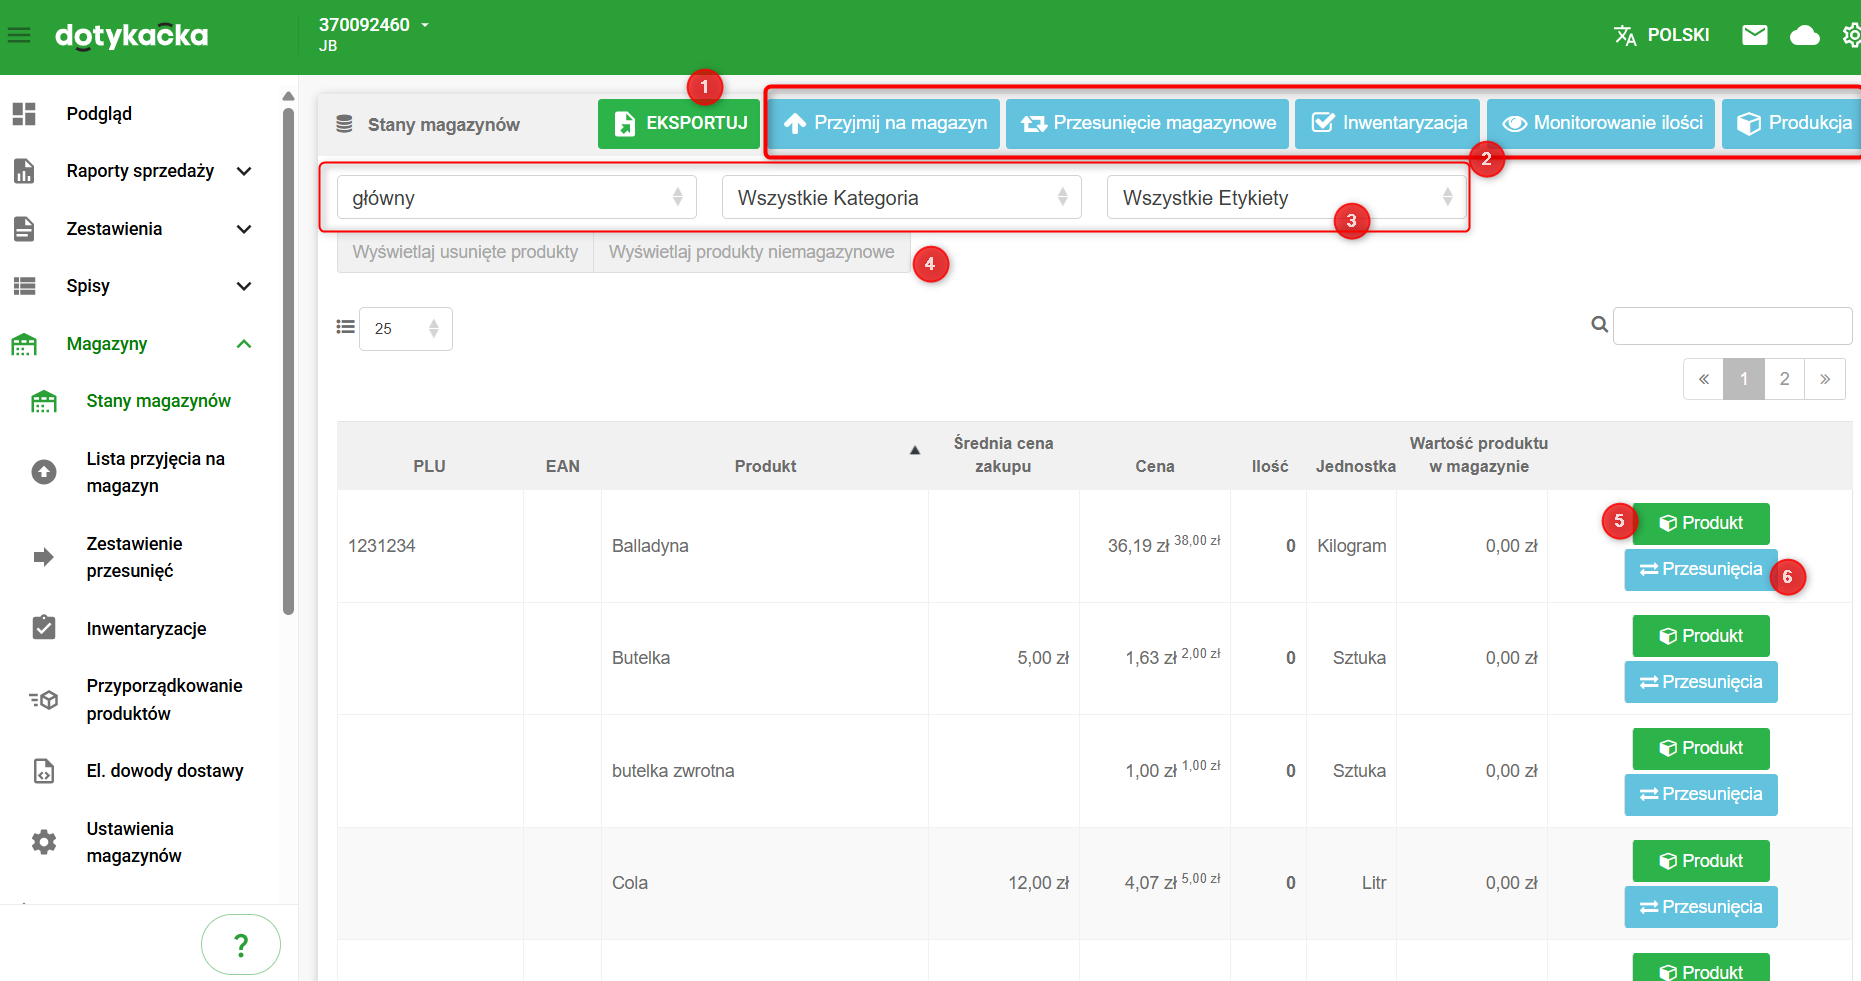
Task: Click the Podgląd dashboard icon
Action: [24, 114]
